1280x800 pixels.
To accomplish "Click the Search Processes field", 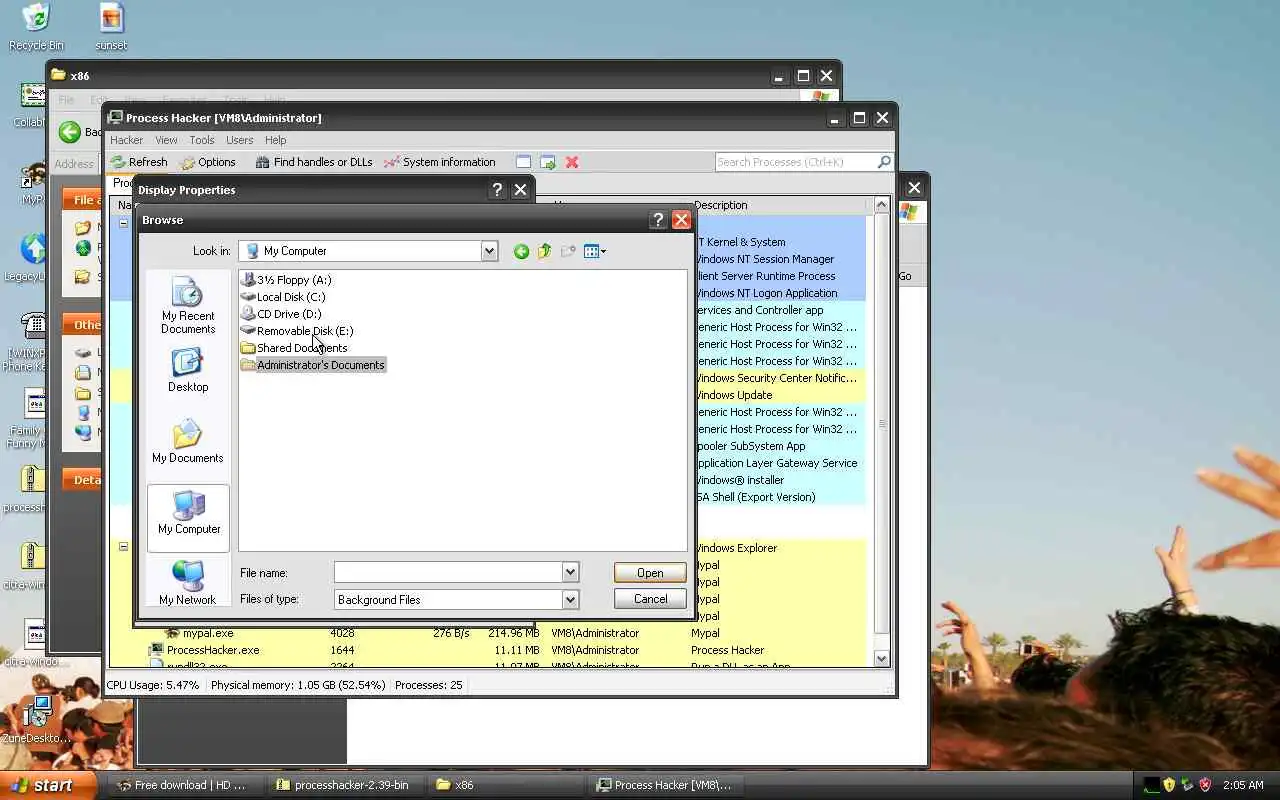I will (x=795, y=162).
